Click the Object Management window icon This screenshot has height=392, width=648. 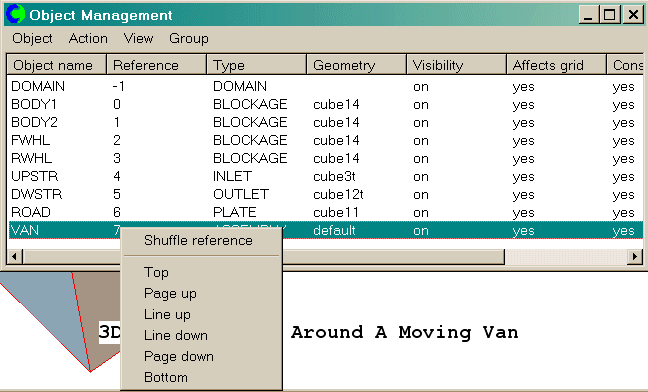15,14
